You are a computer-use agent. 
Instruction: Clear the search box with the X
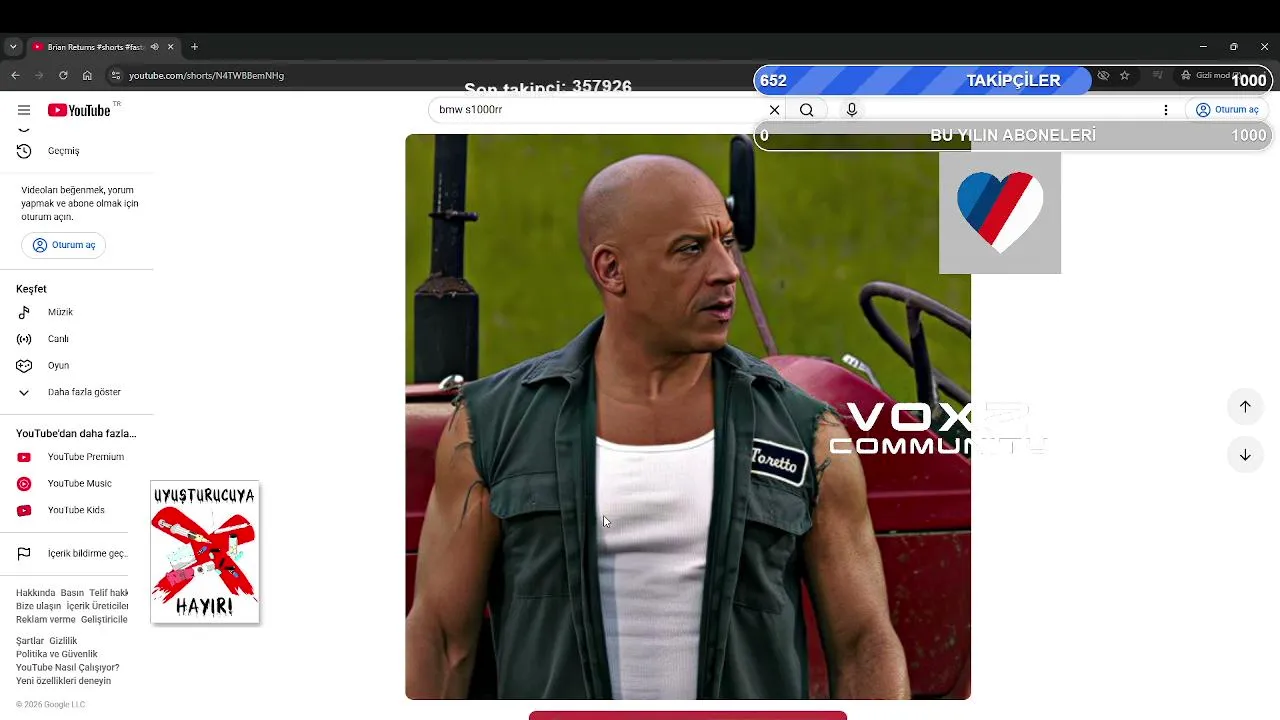coord(774,110)
